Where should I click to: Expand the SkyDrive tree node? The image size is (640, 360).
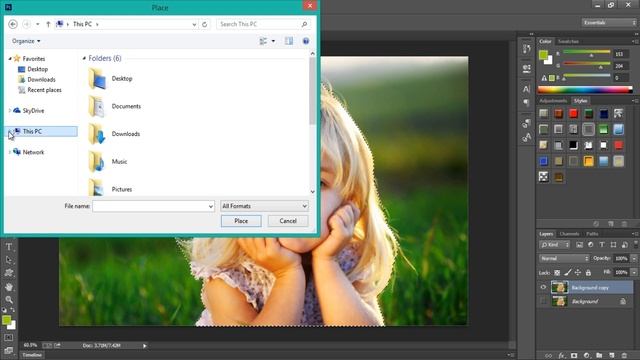[10, 111]
